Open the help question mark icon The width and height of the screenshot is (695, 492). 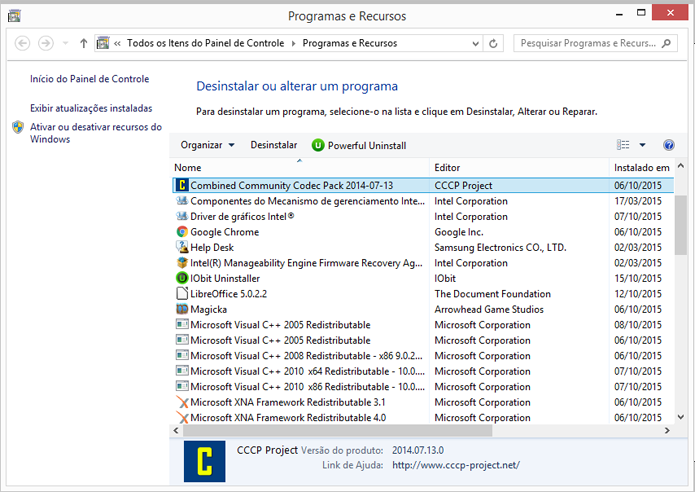(x=668, y=145)
